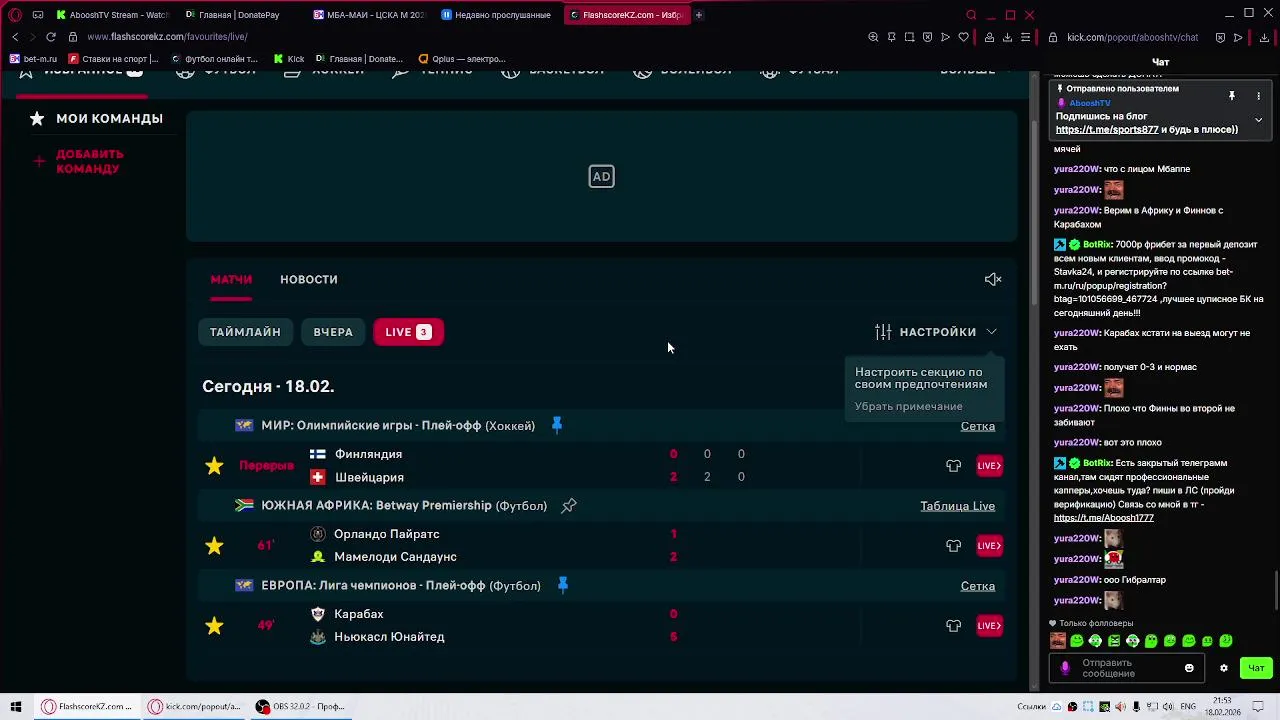Open LIVE stream badge for Finland match

989,466
